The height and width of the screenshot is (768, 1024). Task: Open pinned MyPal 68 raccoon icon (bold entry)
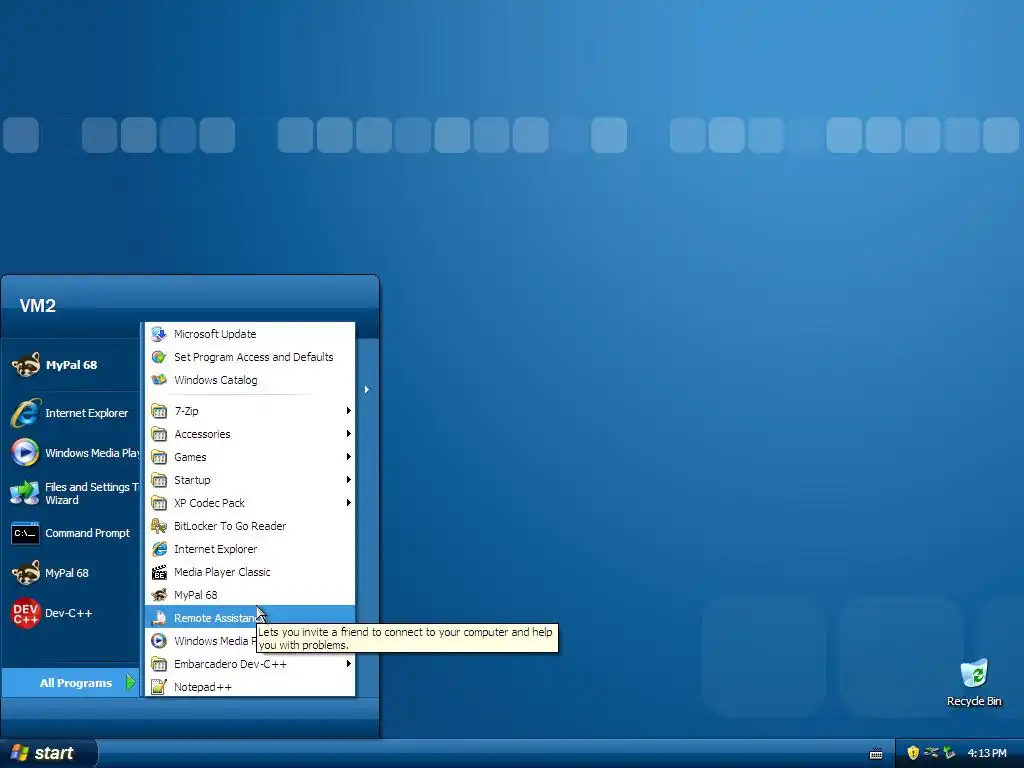26,364
